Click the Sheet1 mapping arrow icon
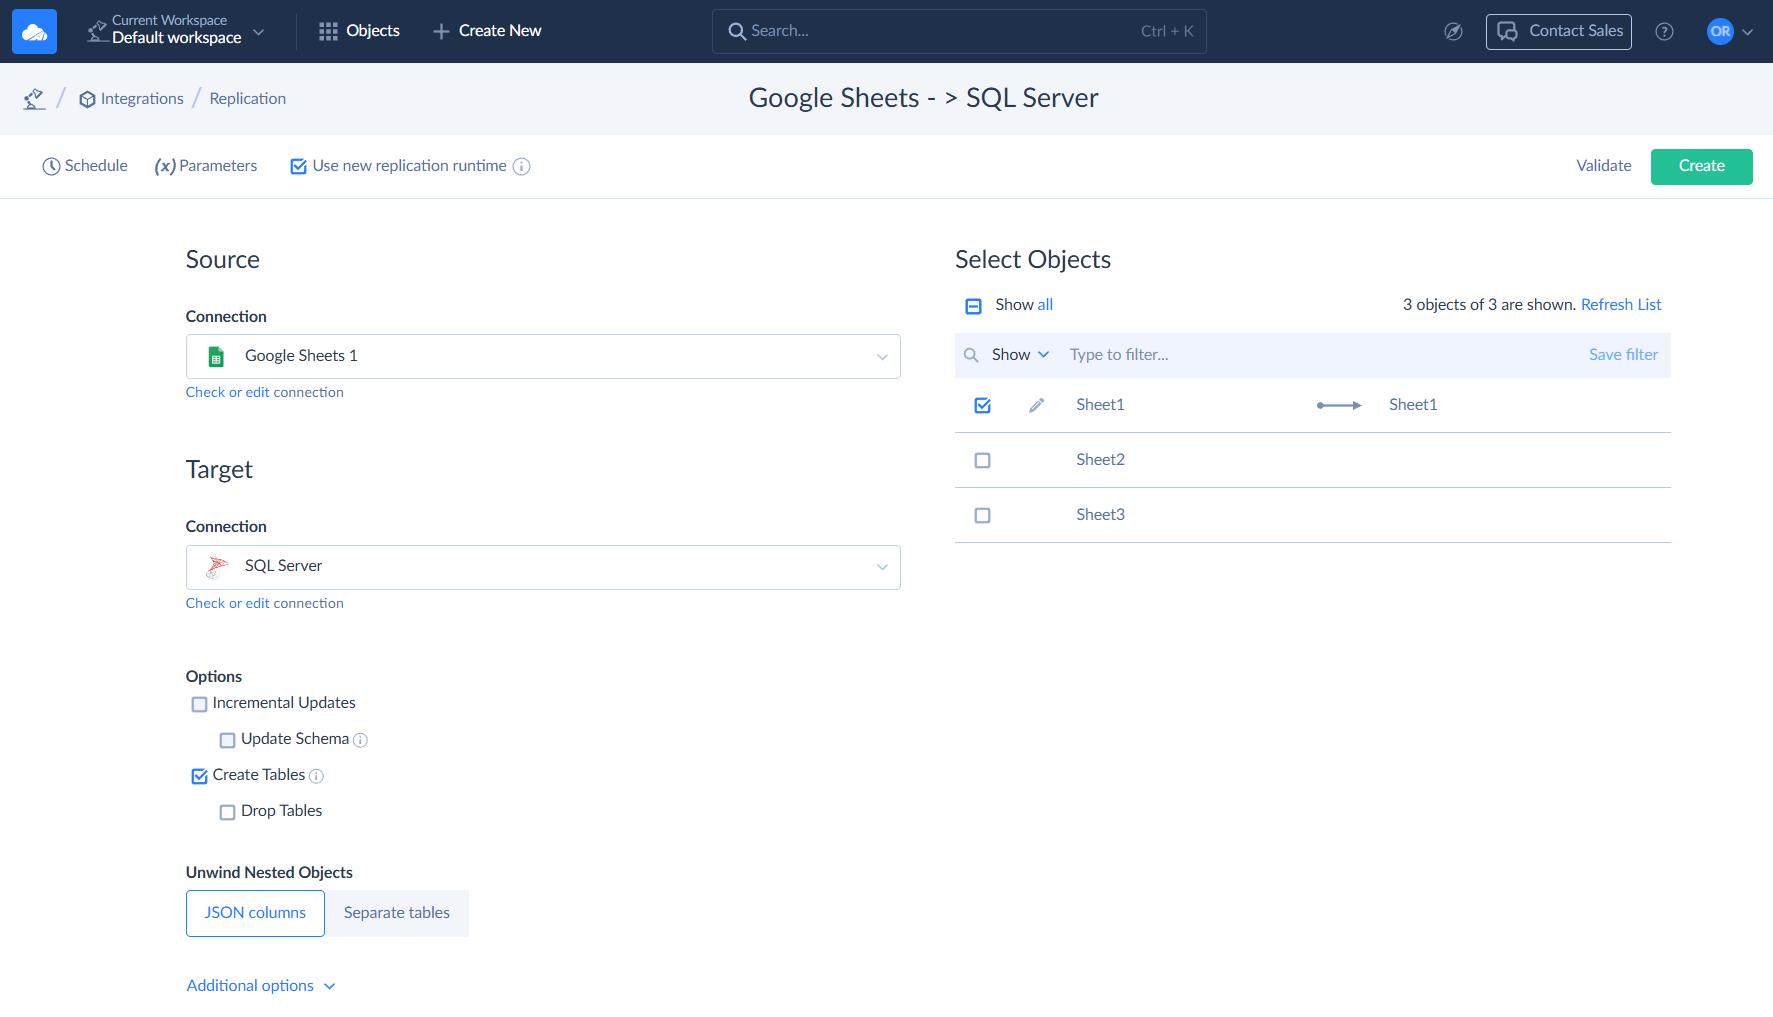The height and width of the screenshot is (1017, 1773). tap(1339, 405)
